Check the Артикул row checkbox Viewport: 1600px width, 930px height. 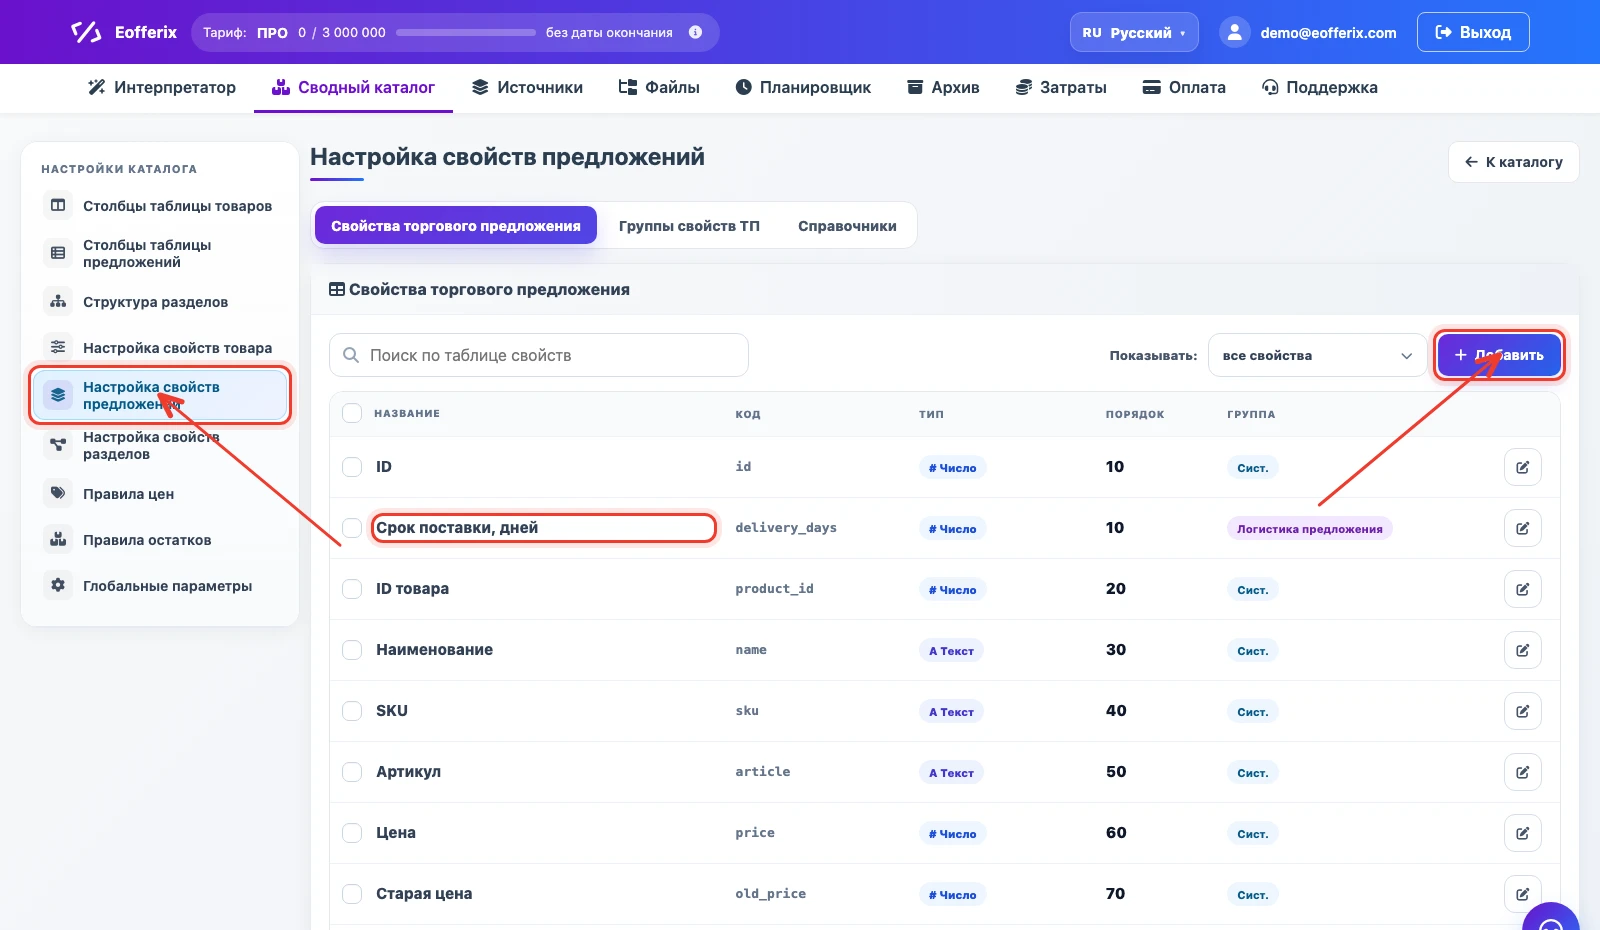click(352, 772)
